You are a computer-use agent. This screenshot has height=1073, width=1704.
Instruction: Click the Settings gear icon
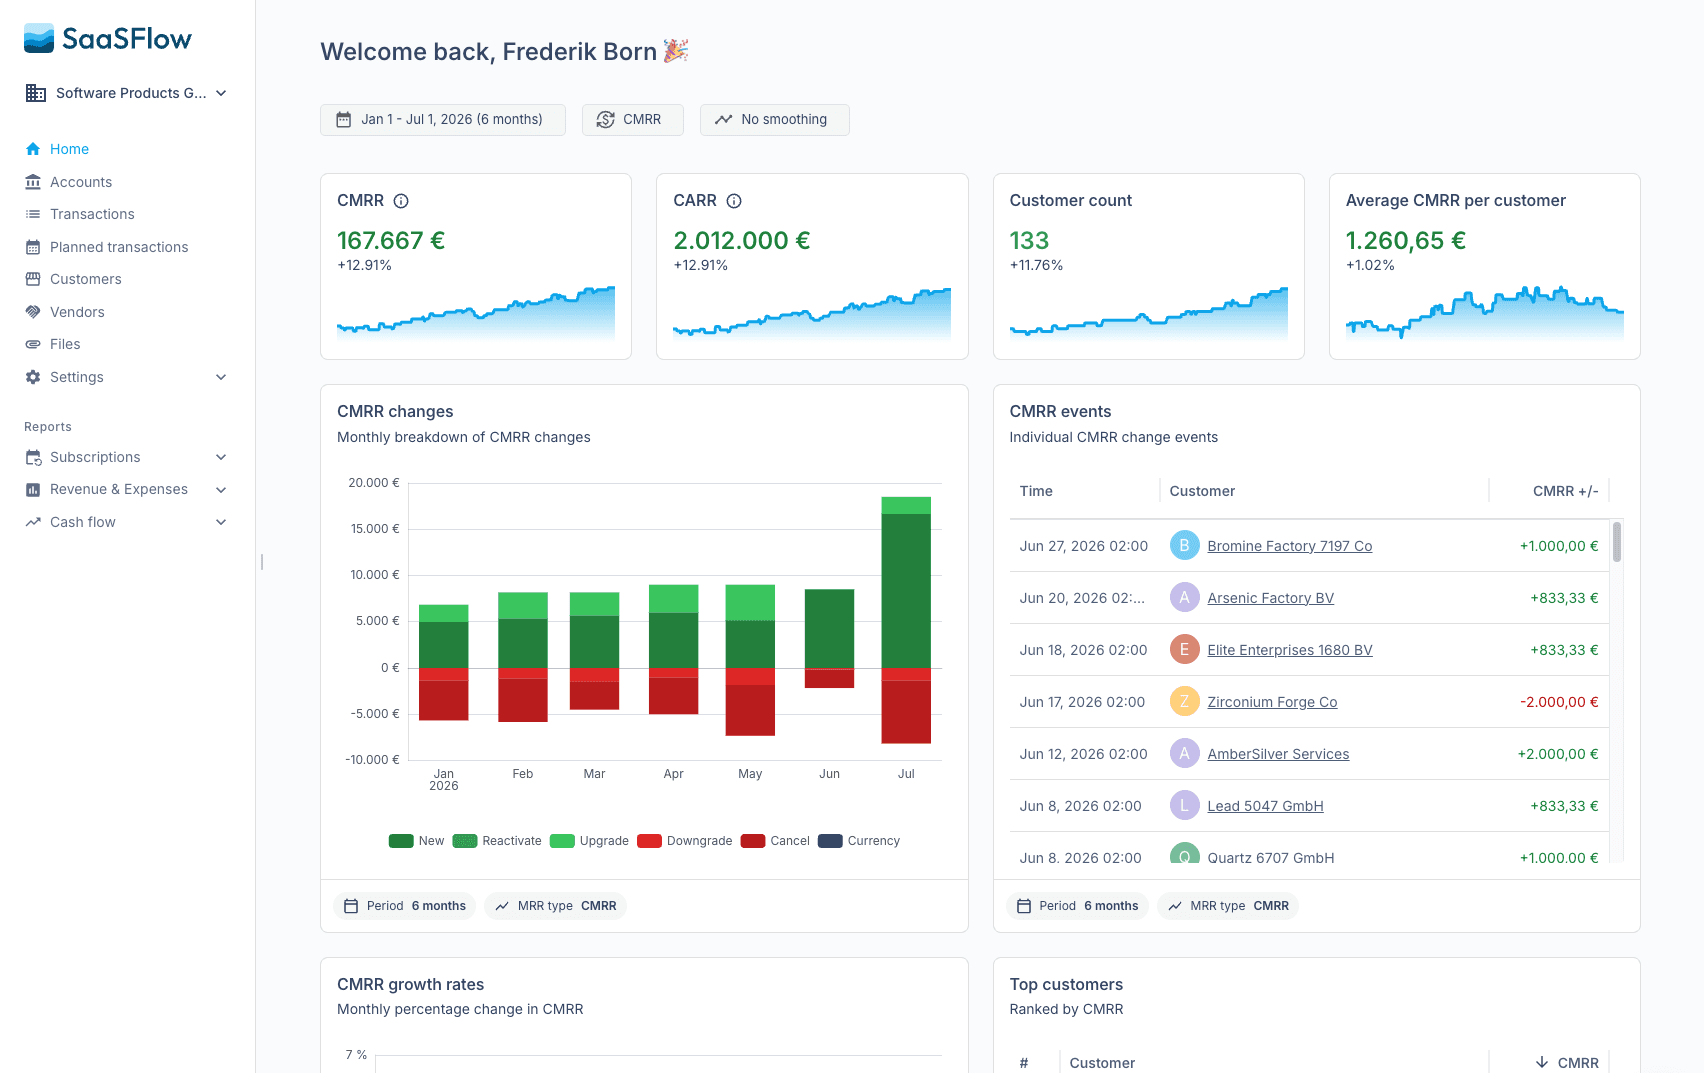(33, 377)
